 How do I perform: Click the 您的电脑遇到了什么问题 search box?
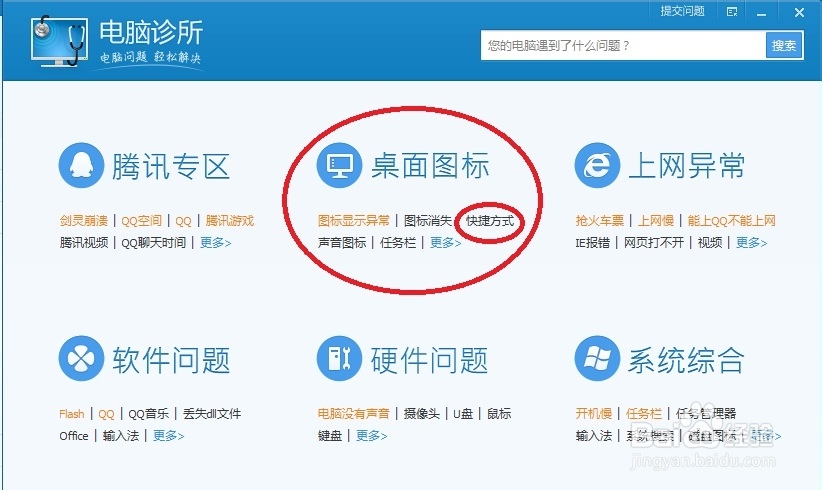point(623,46)
